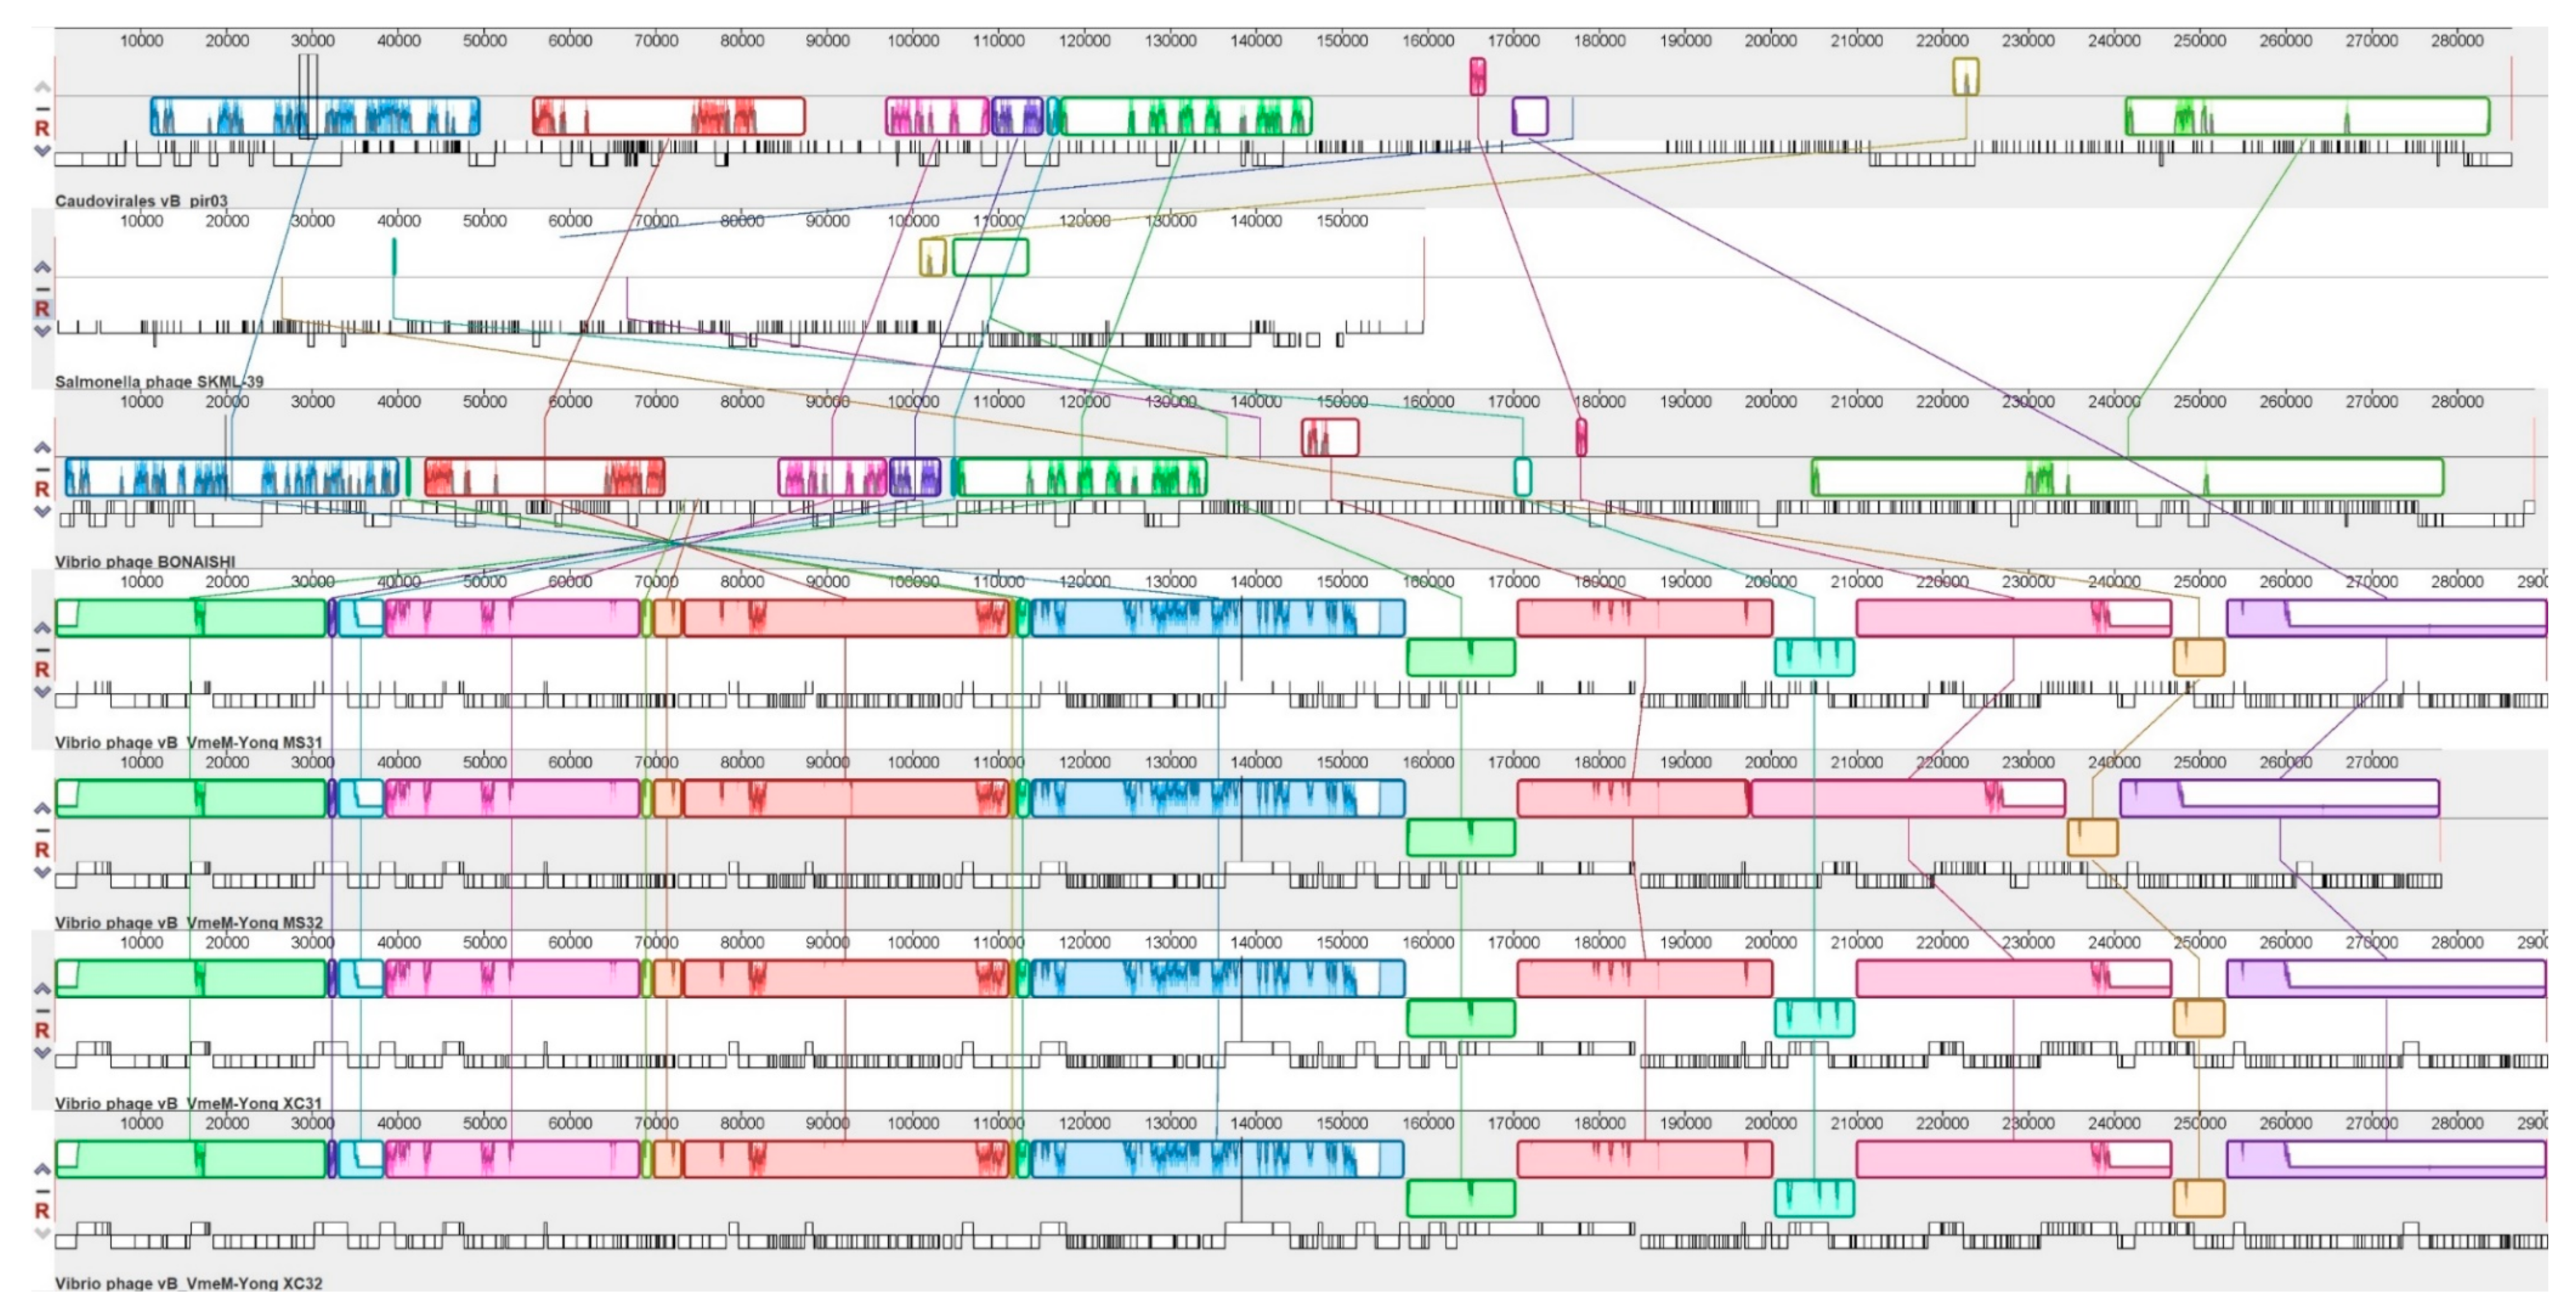Move Vibrio phage BONAISHI genome down
2576x1315 pixels.
(x=42, y=511)
